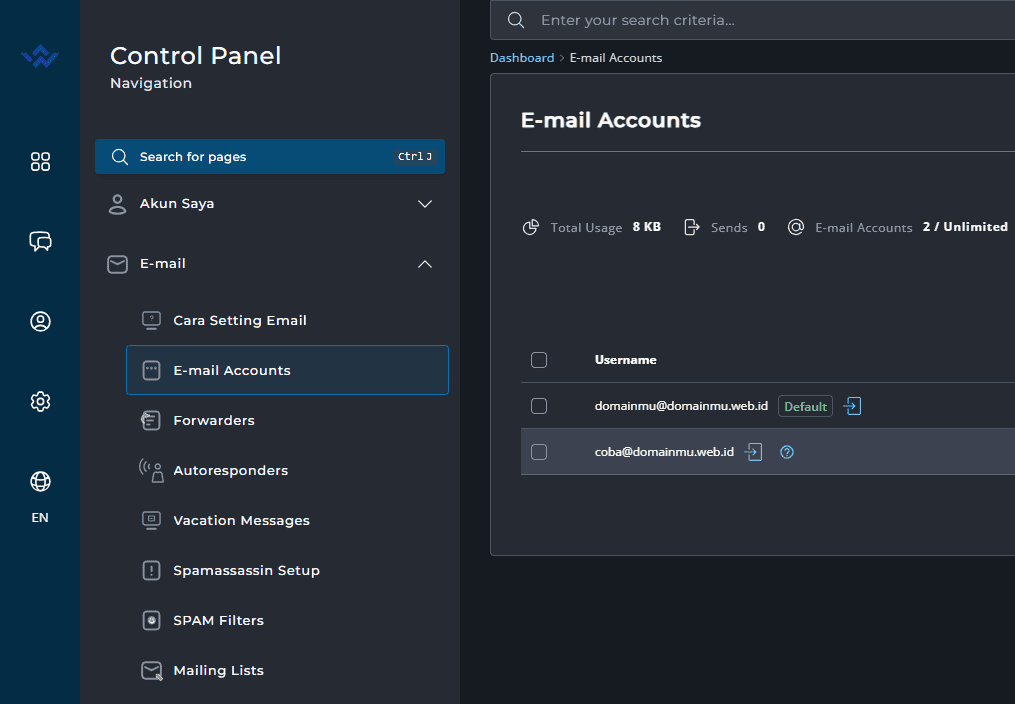Click the Cara Setting Email icon

pos(151,320)
